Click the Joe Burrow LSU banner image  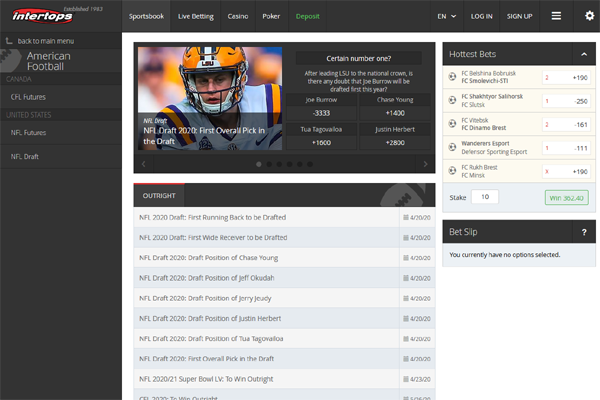[x=210, y=98]
